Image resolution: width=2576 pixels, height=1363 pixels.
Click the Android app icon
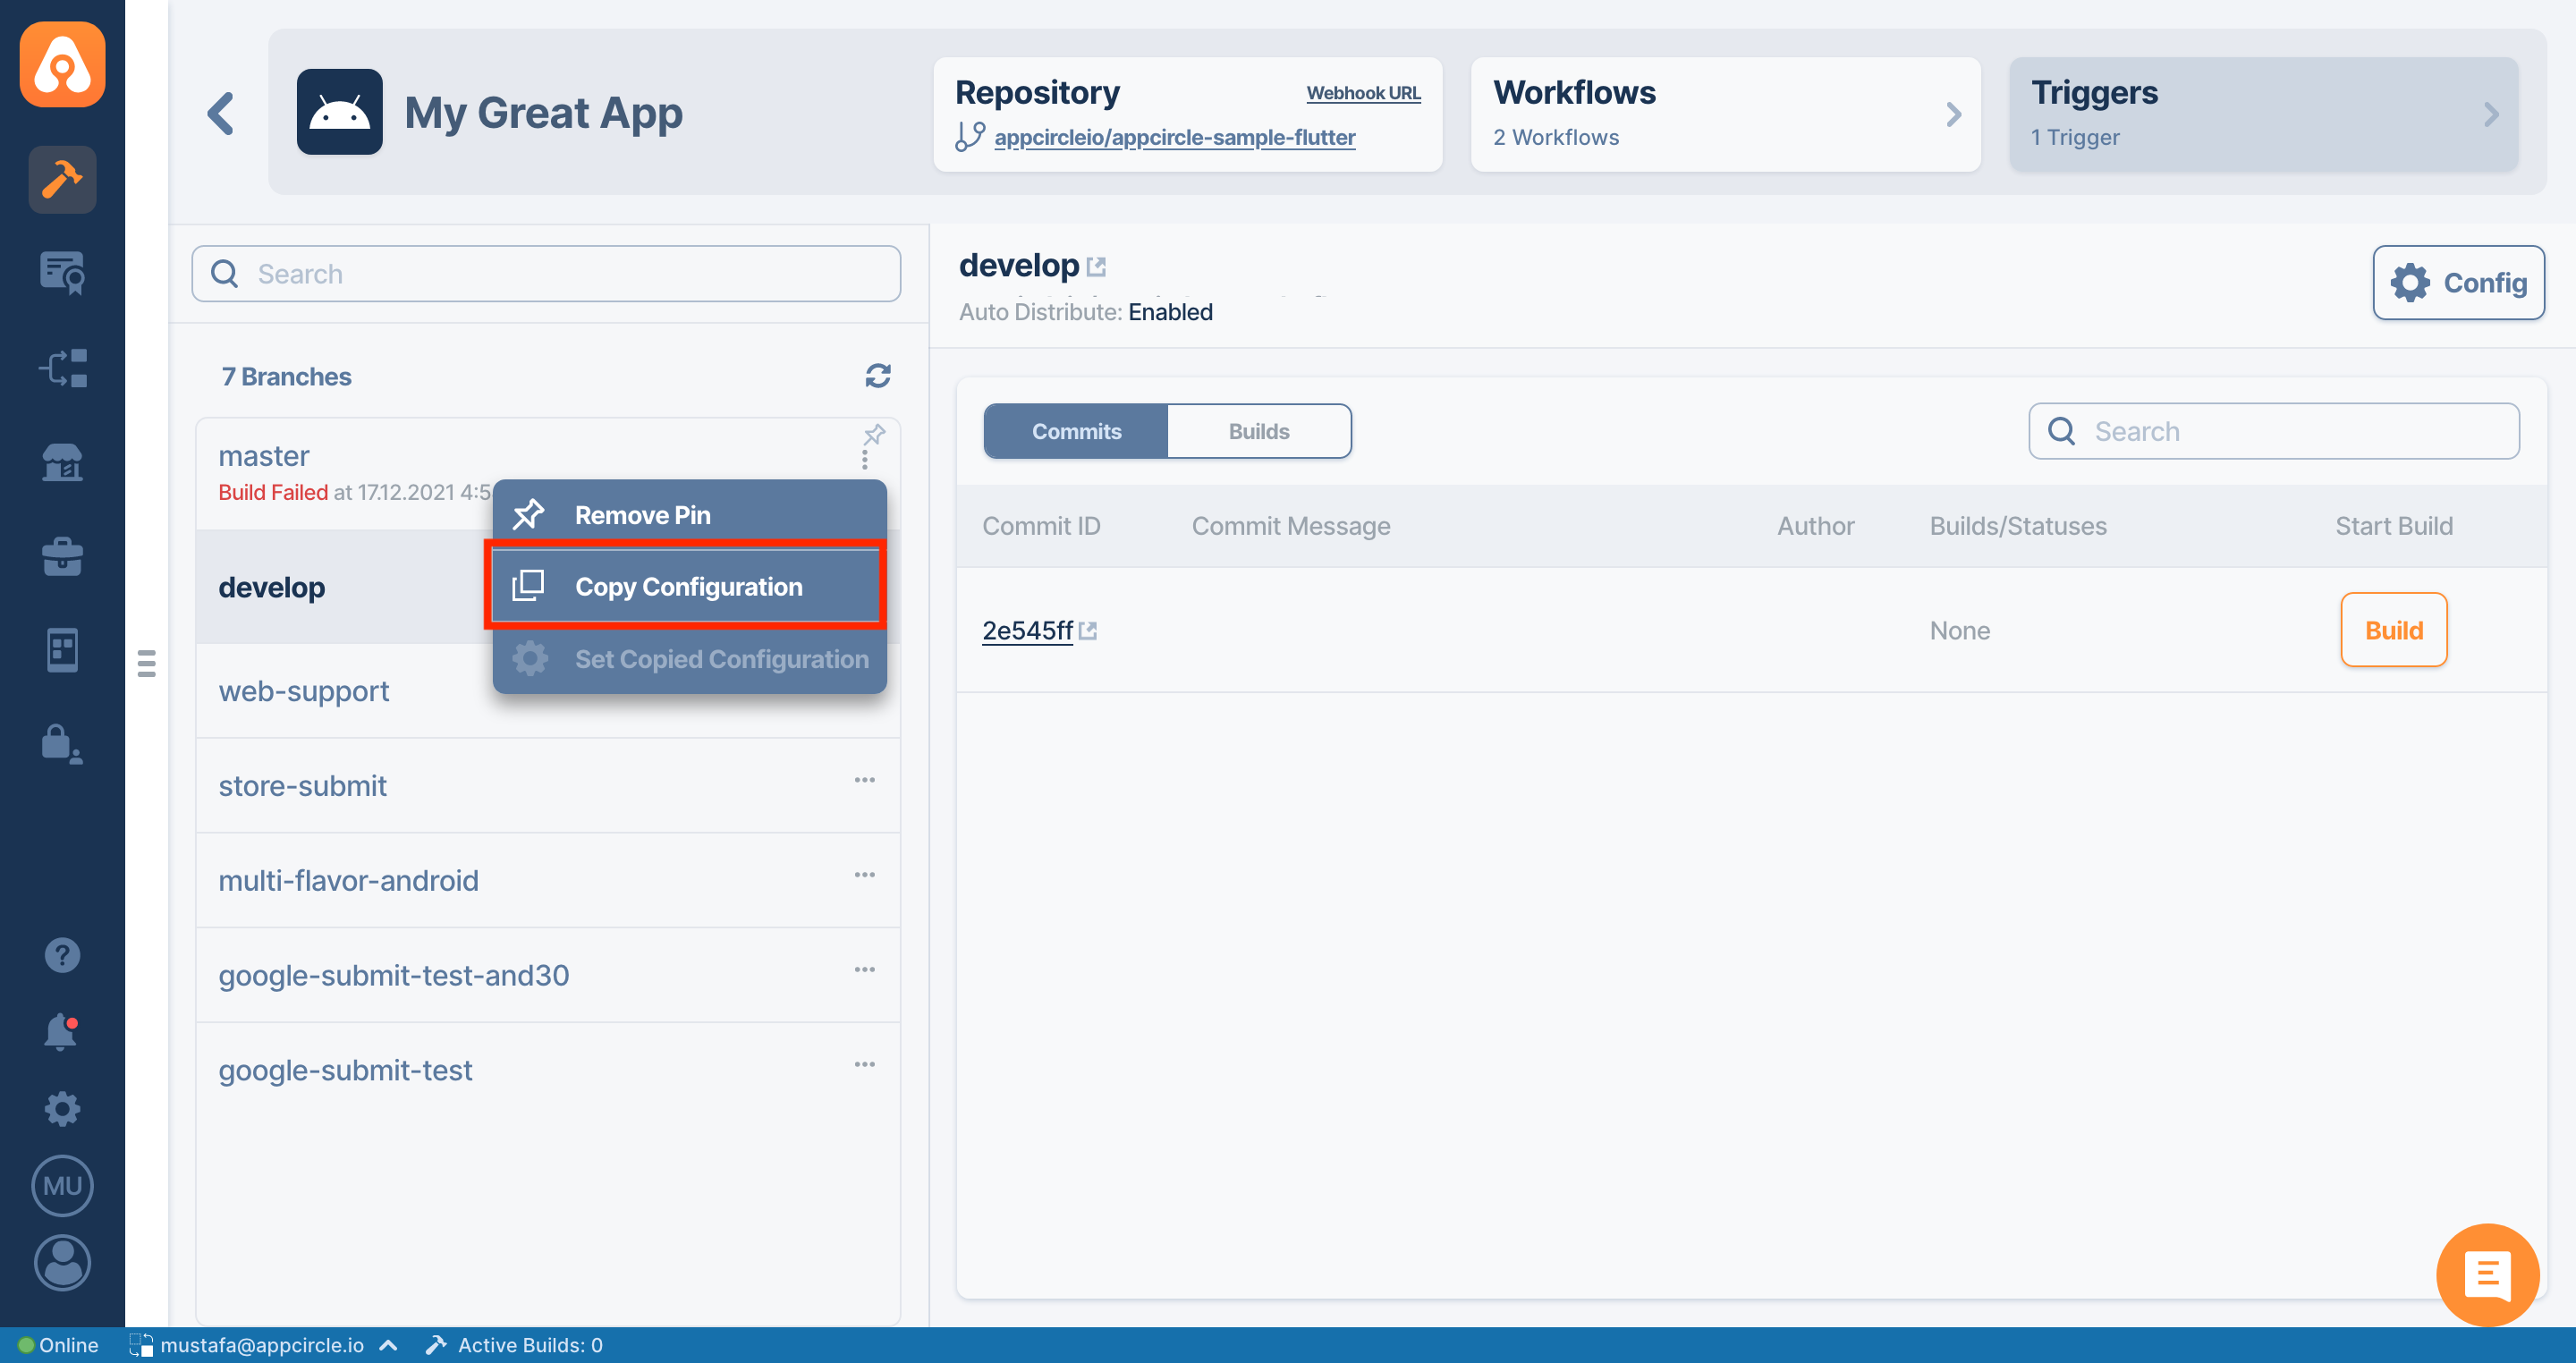(x=339, y=112)
